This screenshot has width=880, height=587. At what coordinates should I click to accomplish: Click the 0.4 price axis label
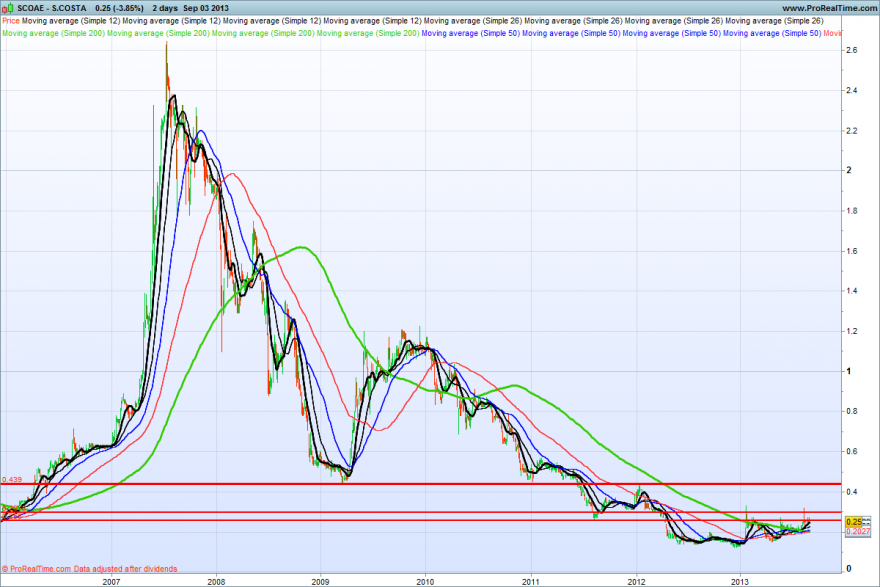(x=851, y=492)
